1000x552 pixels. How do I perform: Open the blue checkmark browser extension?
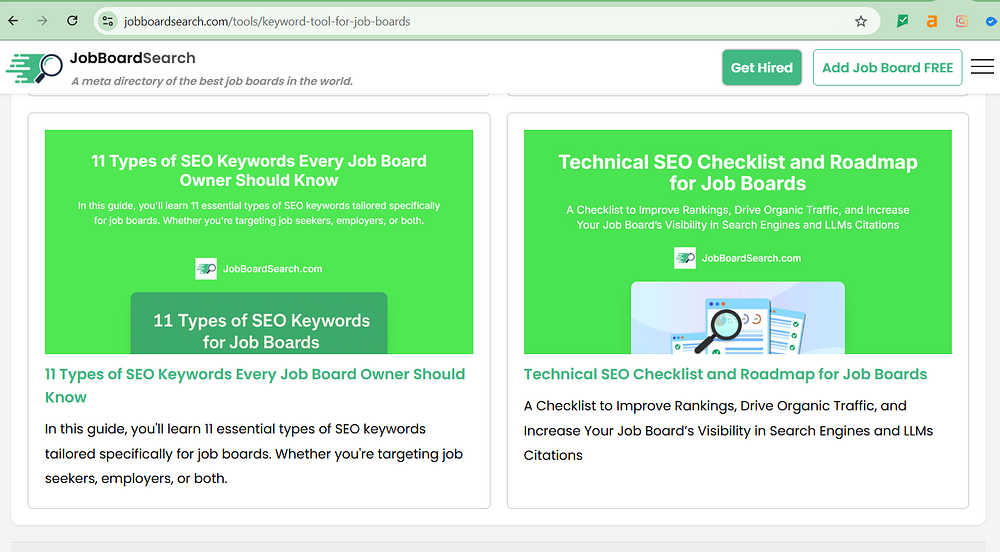(x=990, y=21)
